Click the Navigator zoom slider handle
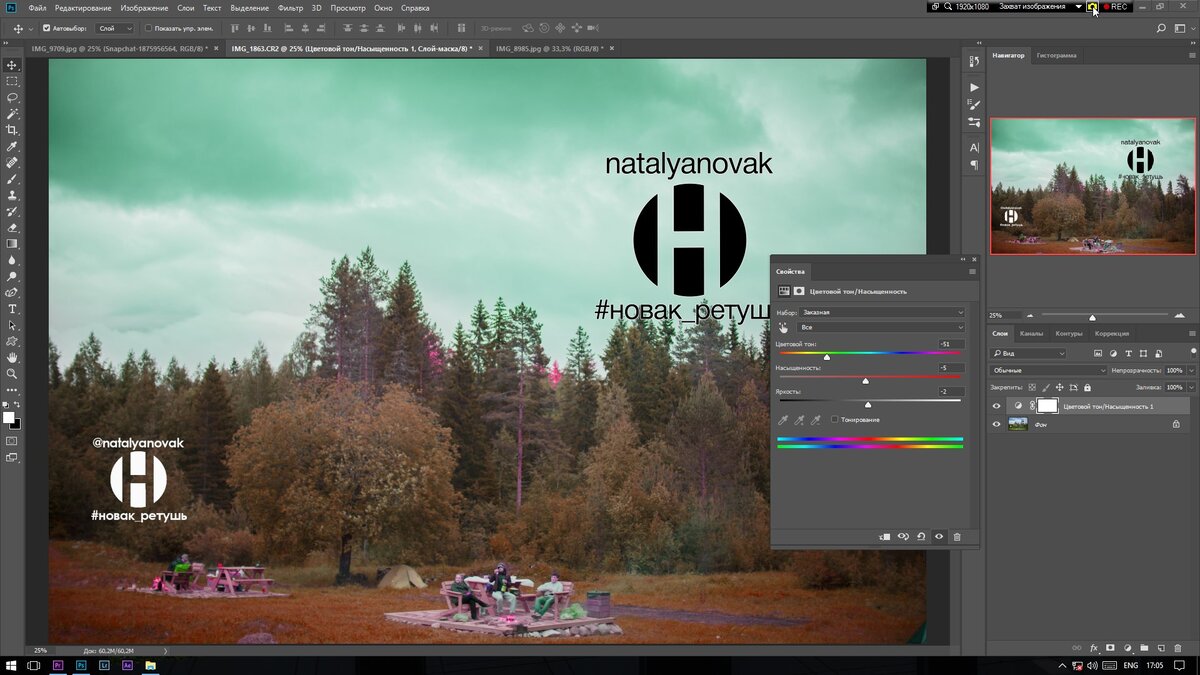 [1092, 316]
